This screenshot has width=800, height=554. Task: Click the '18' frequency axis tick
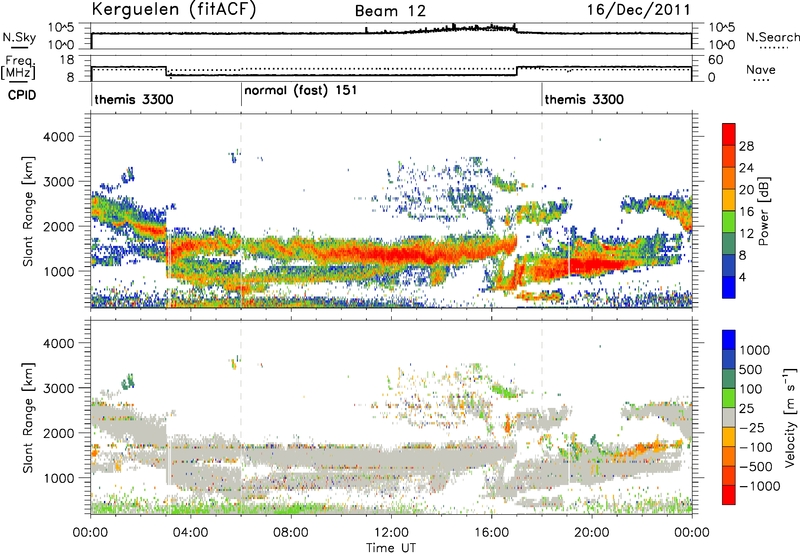pyautogui.click(x=67, y=60)
